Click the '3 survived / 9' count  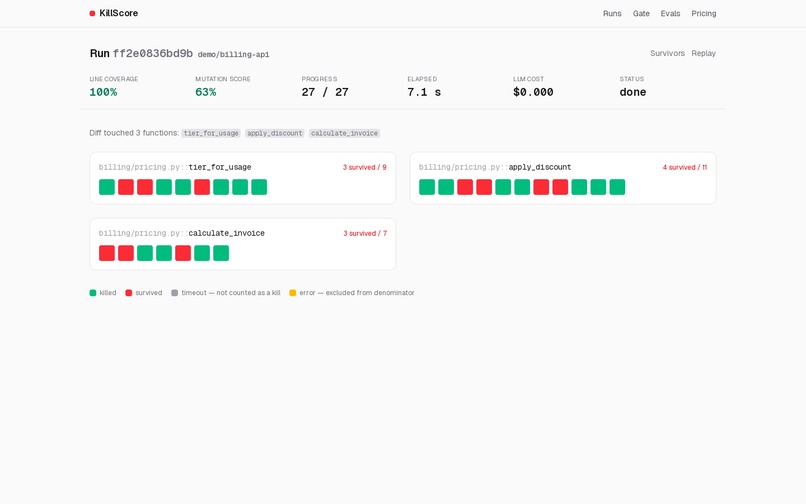pos(364,167)
